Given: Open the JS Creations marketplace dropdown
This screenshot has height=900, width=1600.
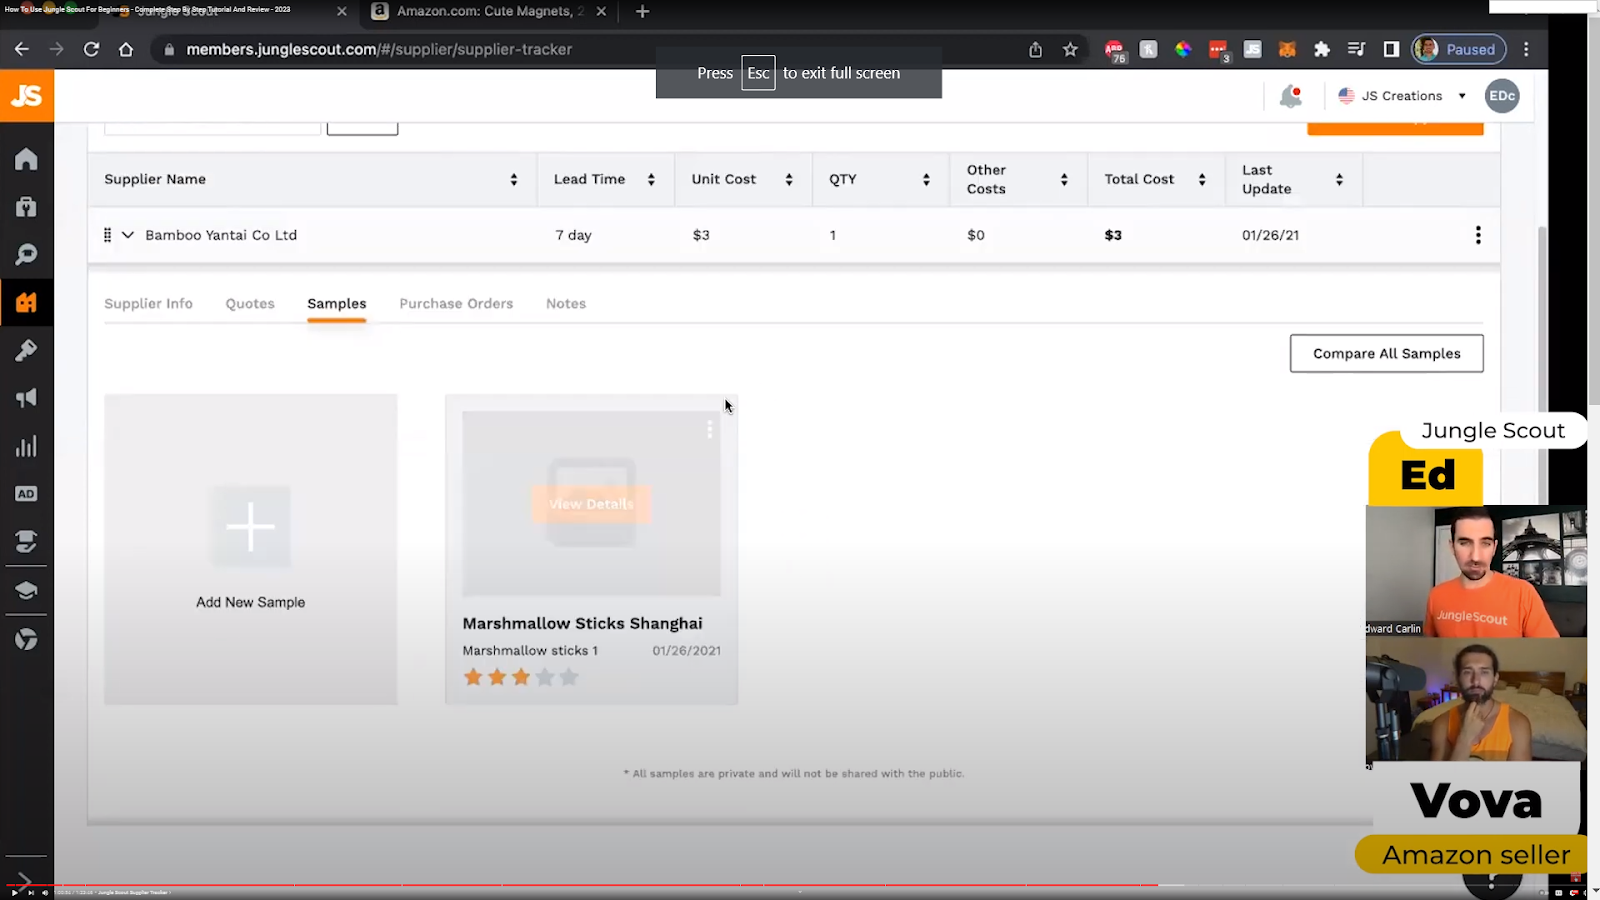Looking at the screenshot, I should [x=1402, y=96].
